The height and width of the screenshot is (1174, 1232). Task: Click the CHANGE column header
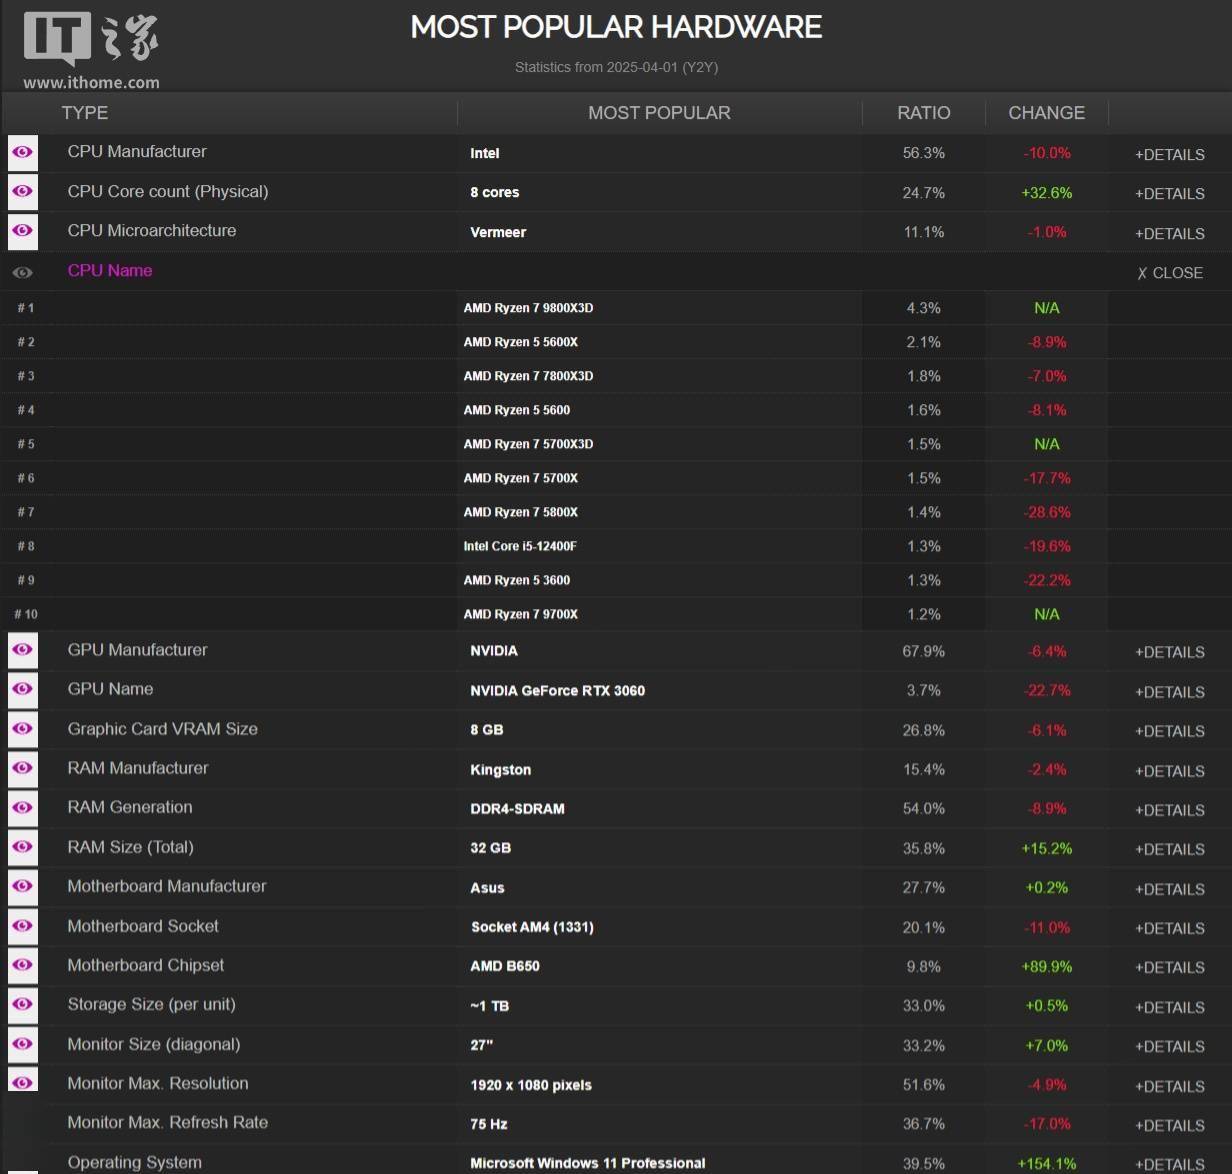point(1046,113)
